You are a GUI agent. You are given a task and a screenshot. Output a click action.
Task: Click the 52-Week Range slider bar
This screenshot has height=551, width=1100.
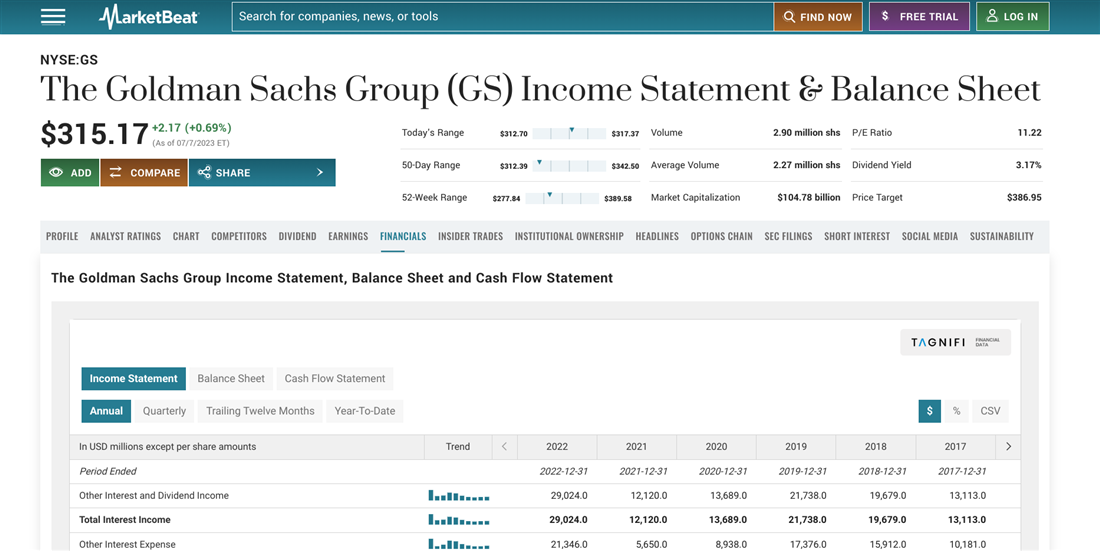(x=562, y=198)
